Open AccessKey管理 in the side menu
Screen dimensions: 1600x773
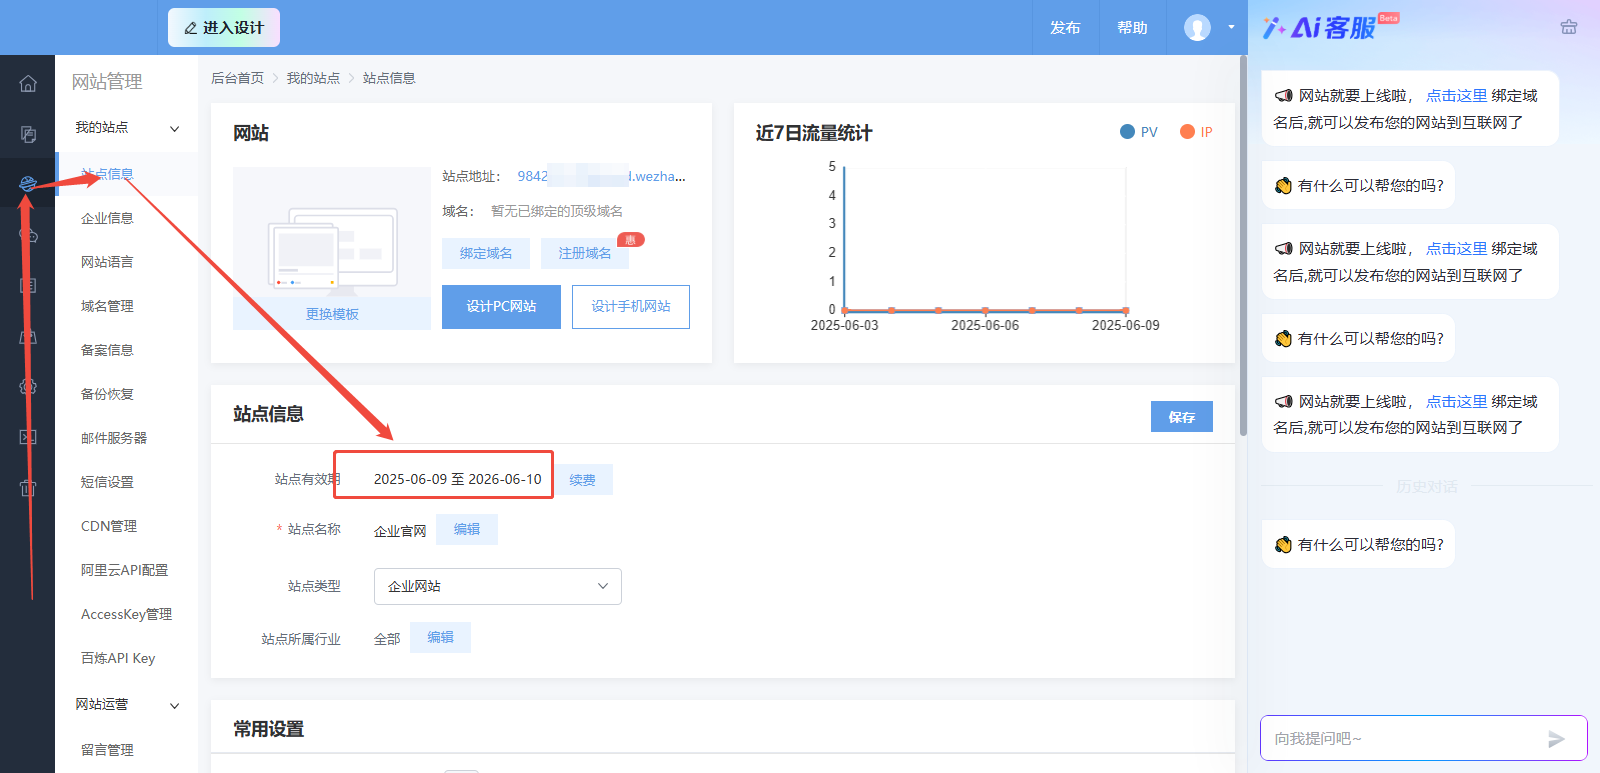pos(126,614)
